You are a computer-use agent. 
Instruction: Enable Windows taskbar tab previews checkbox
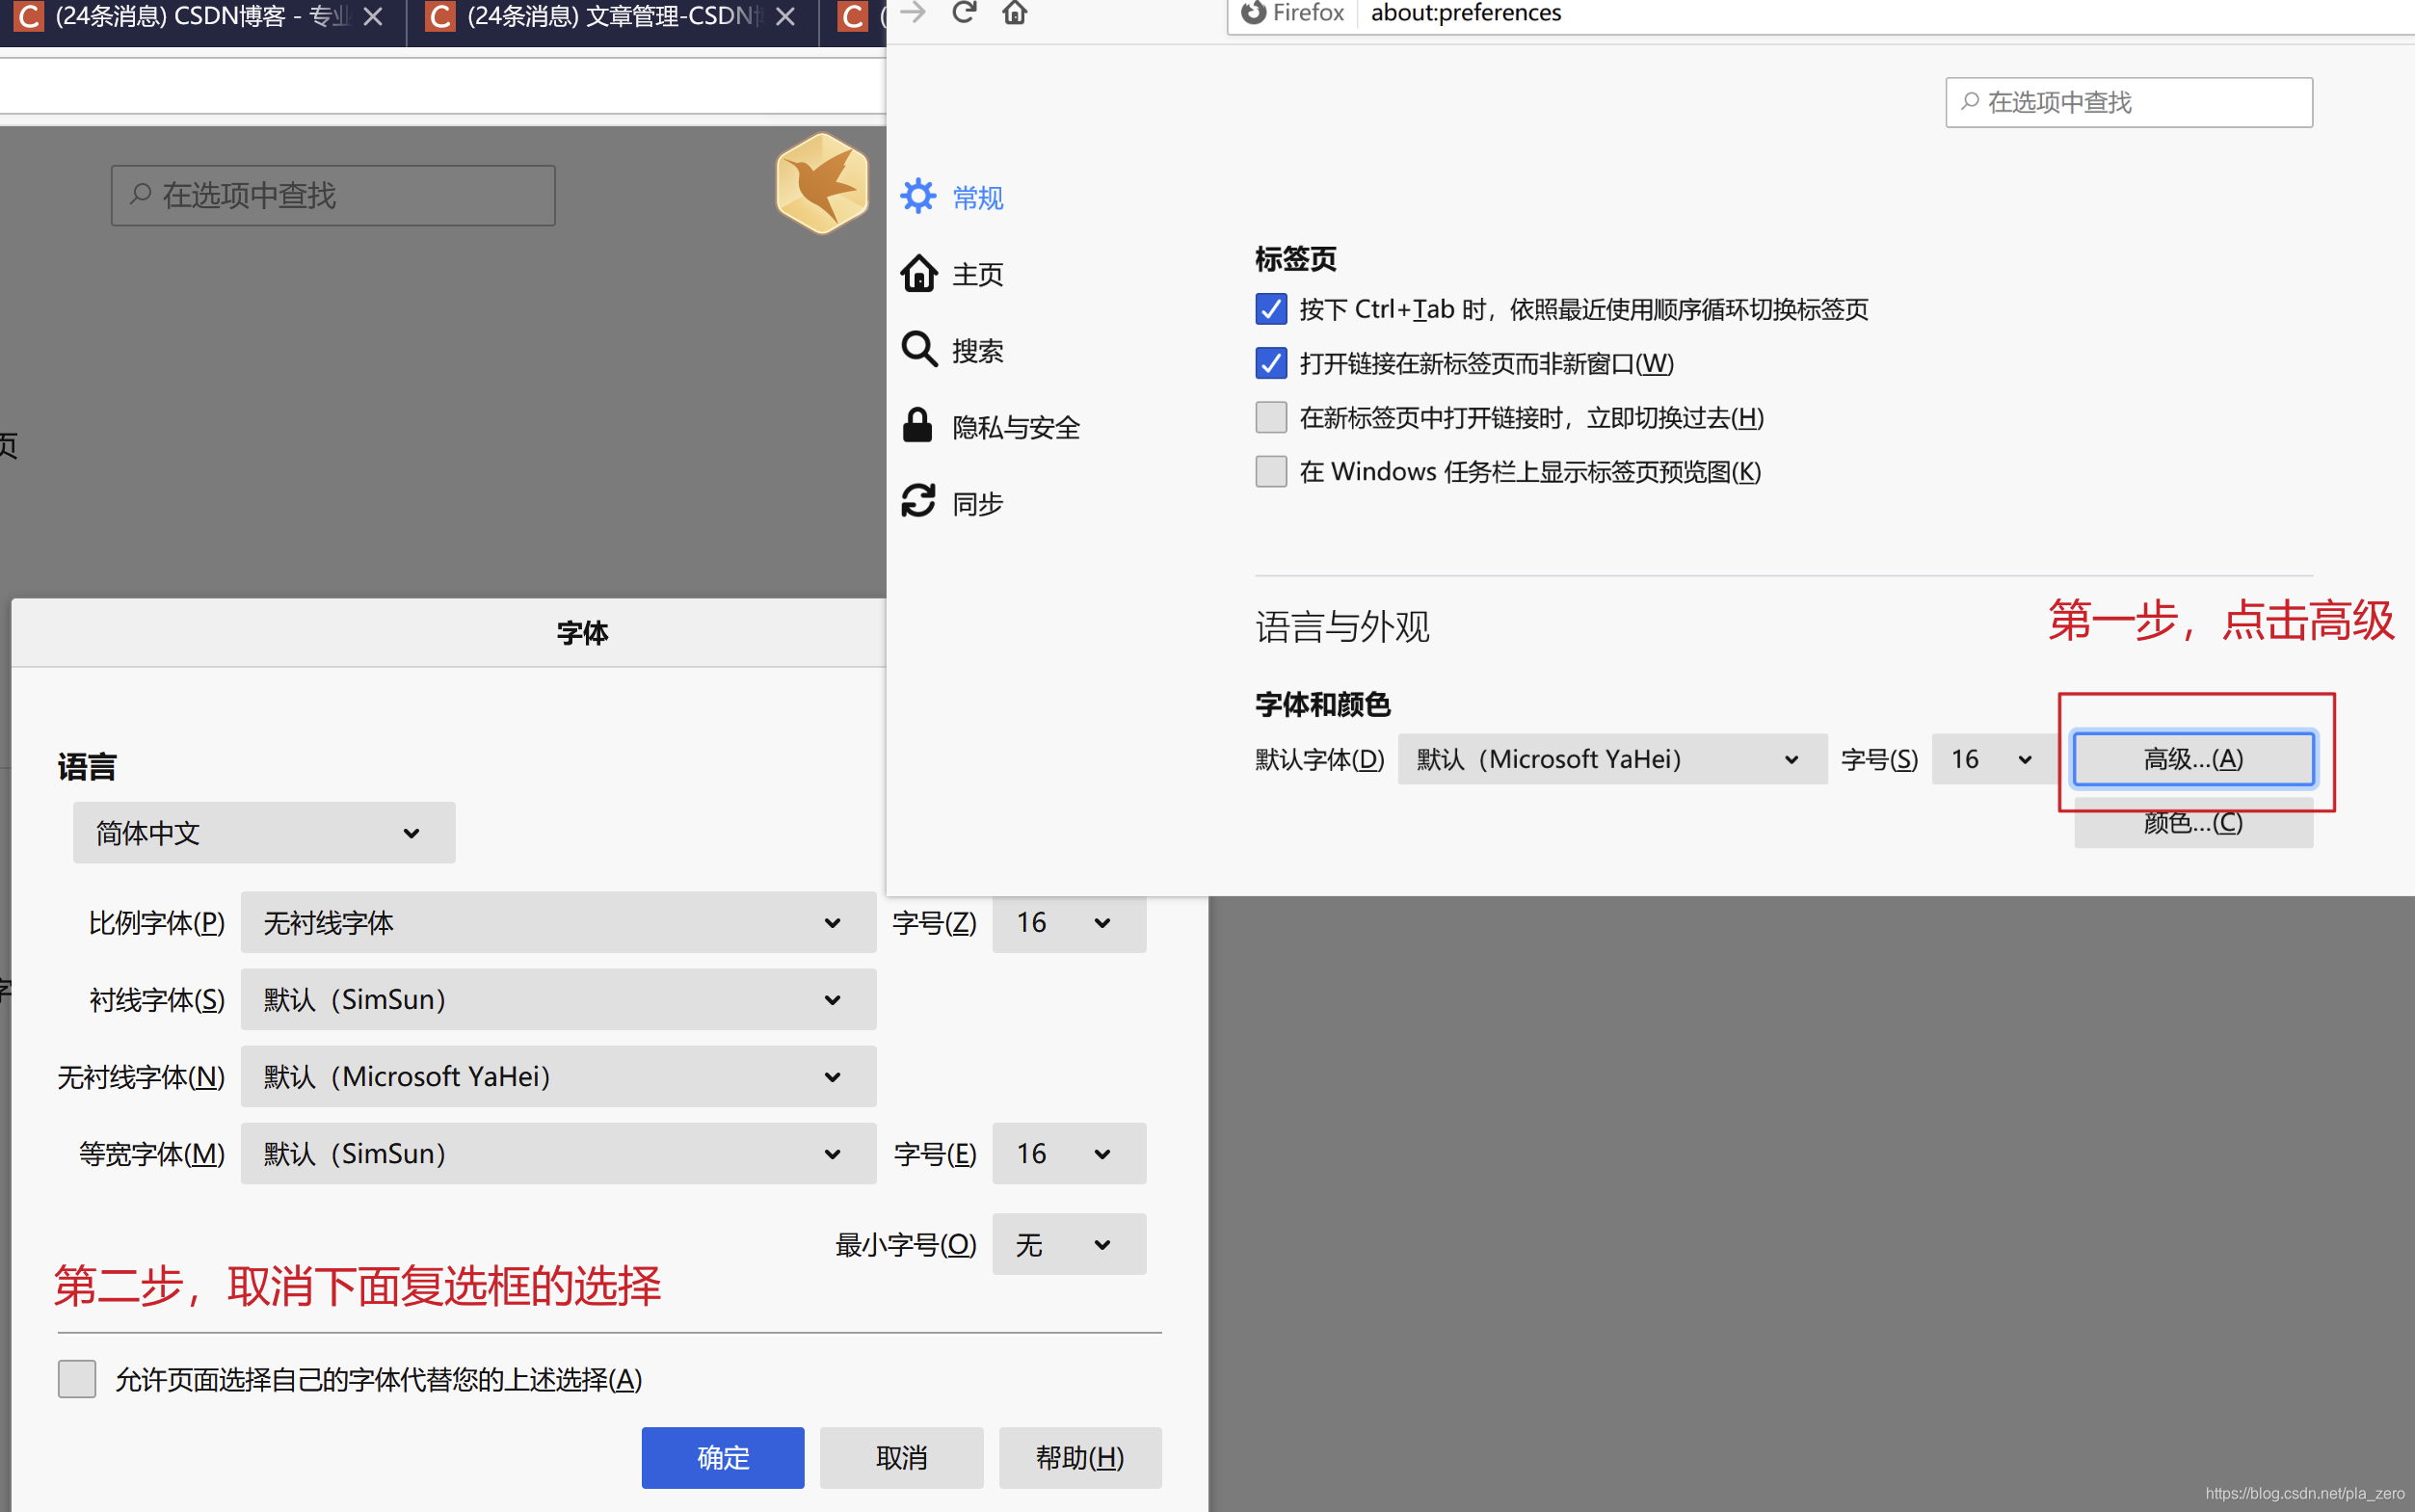pos(1271,471)
